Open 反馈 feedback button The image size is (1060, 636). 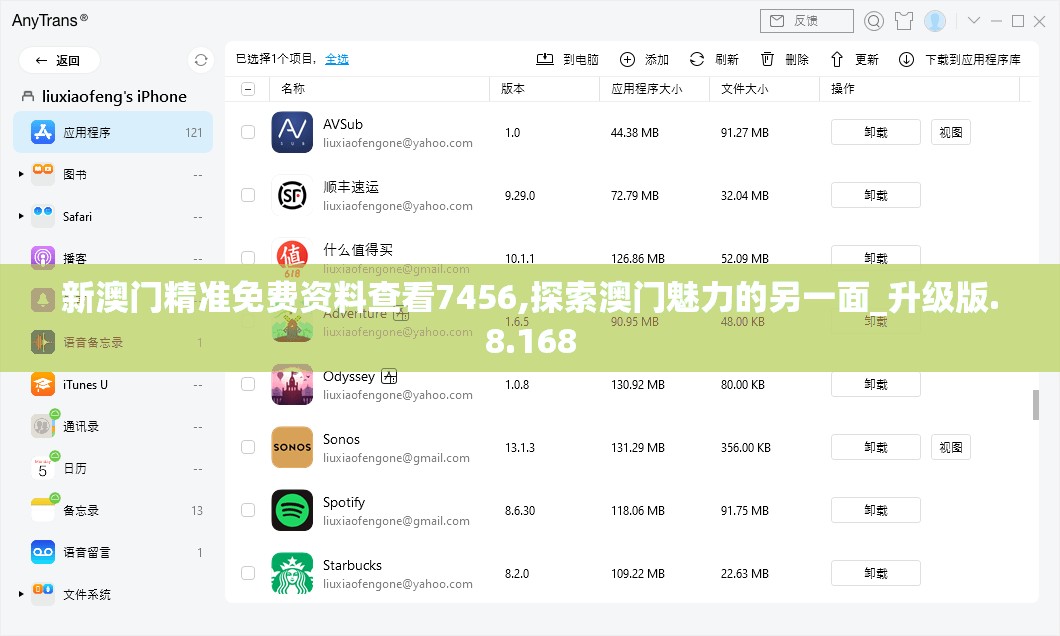point(806,21)
